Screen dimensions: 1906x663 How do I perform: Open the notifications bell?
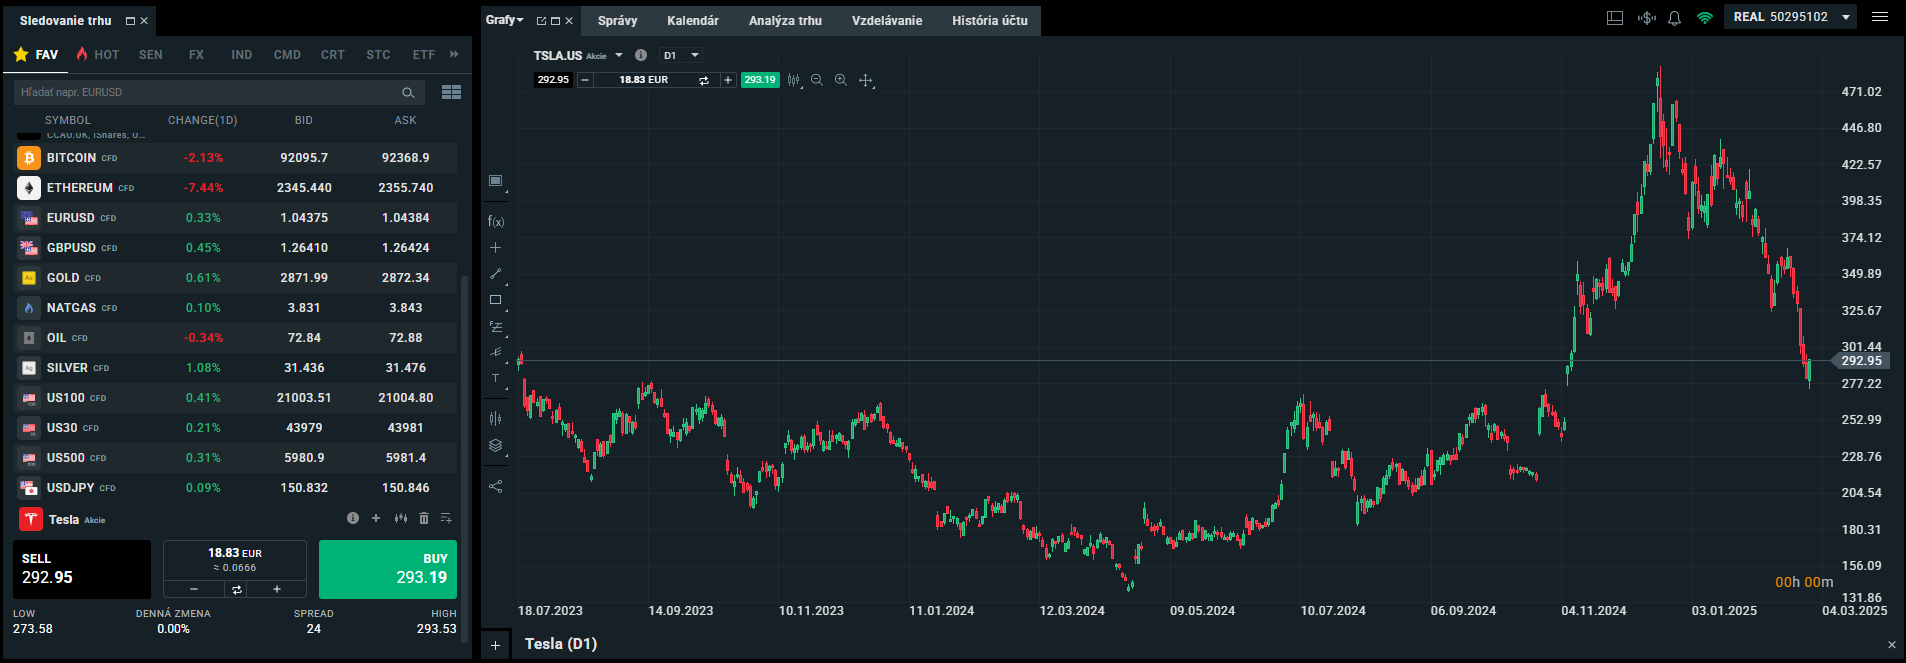click(x=1674, y=18)
